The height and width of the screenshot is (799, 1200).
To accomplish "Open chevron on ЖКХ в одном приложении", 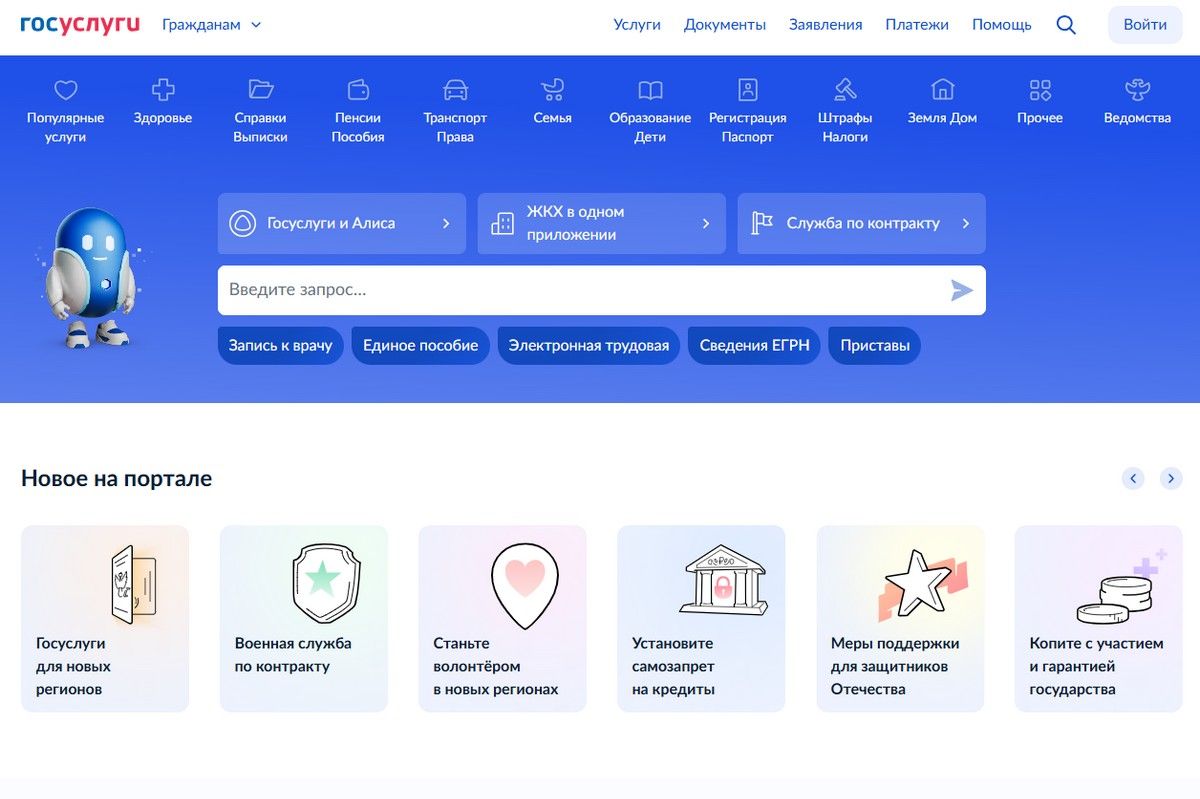I will pyautogui.click(x=706, y=223).
